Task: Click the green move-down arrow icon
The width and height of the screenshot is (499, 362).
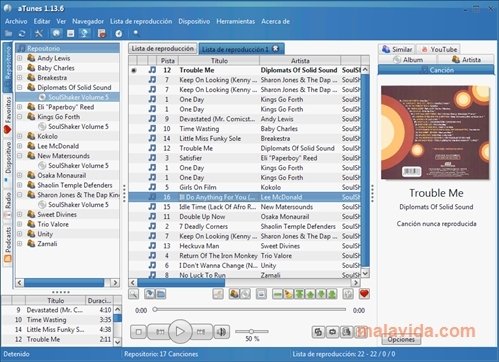Action: click(321, 294)
